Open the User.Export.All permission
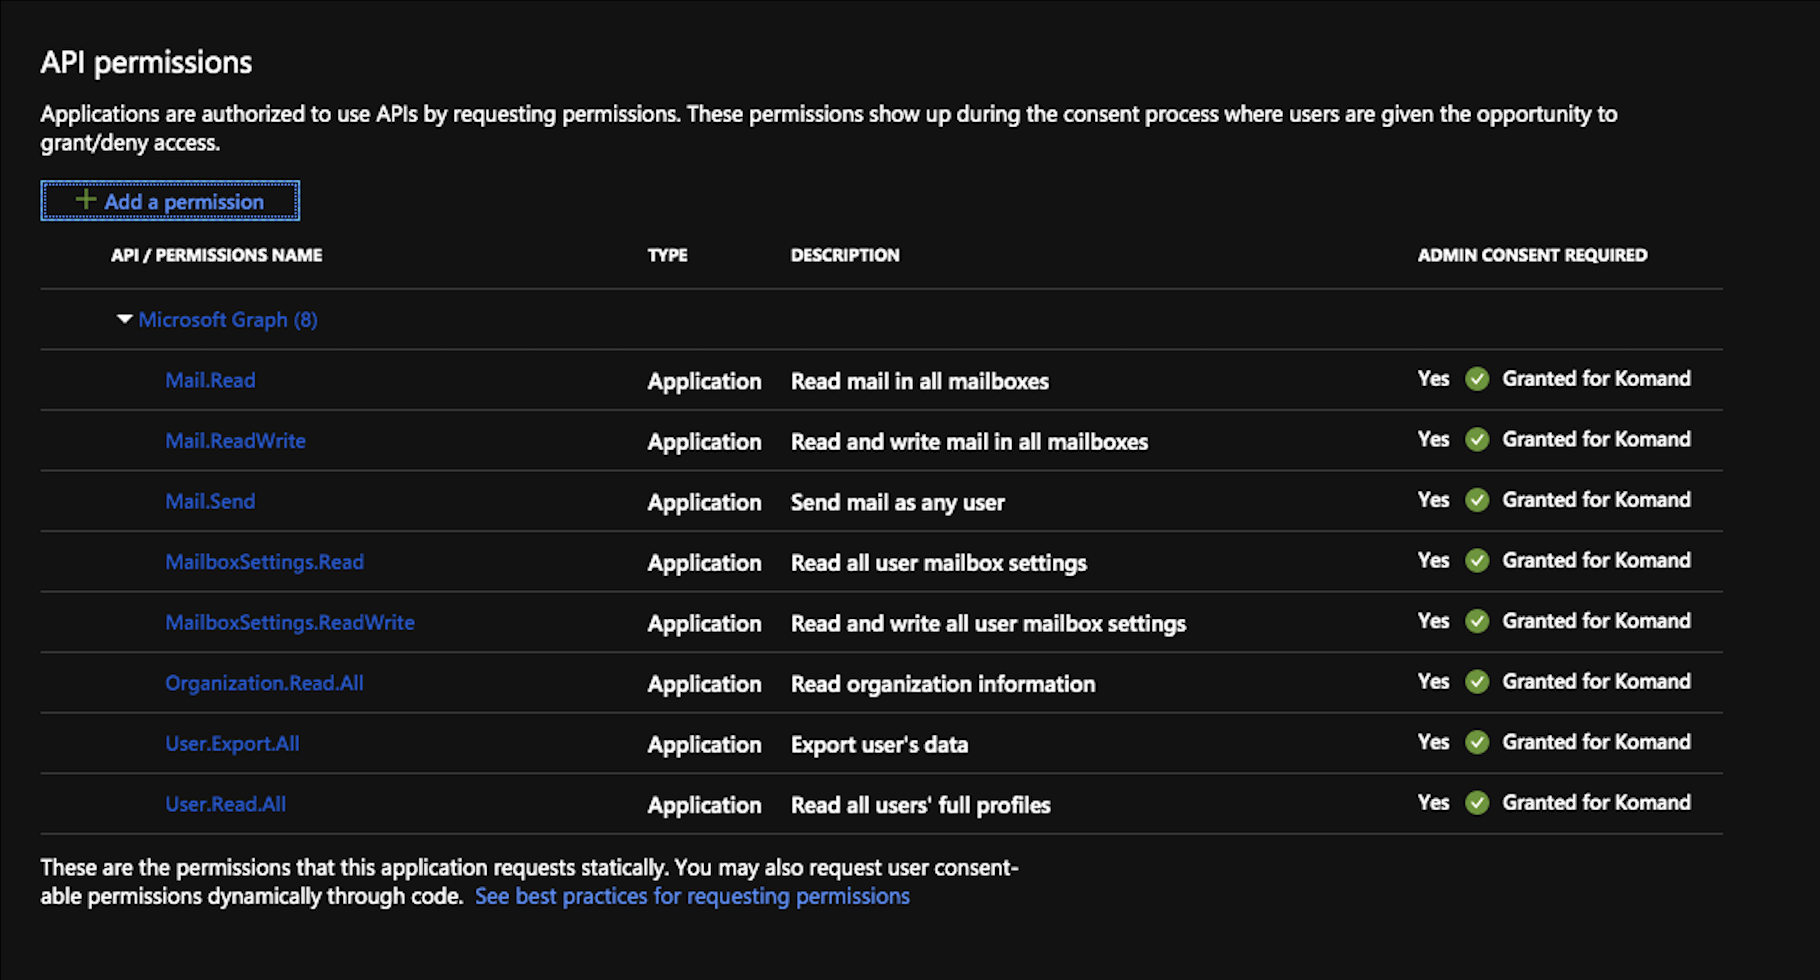Image resolution: width=1820 pixels, height=980 pixels. coord(232,743)
